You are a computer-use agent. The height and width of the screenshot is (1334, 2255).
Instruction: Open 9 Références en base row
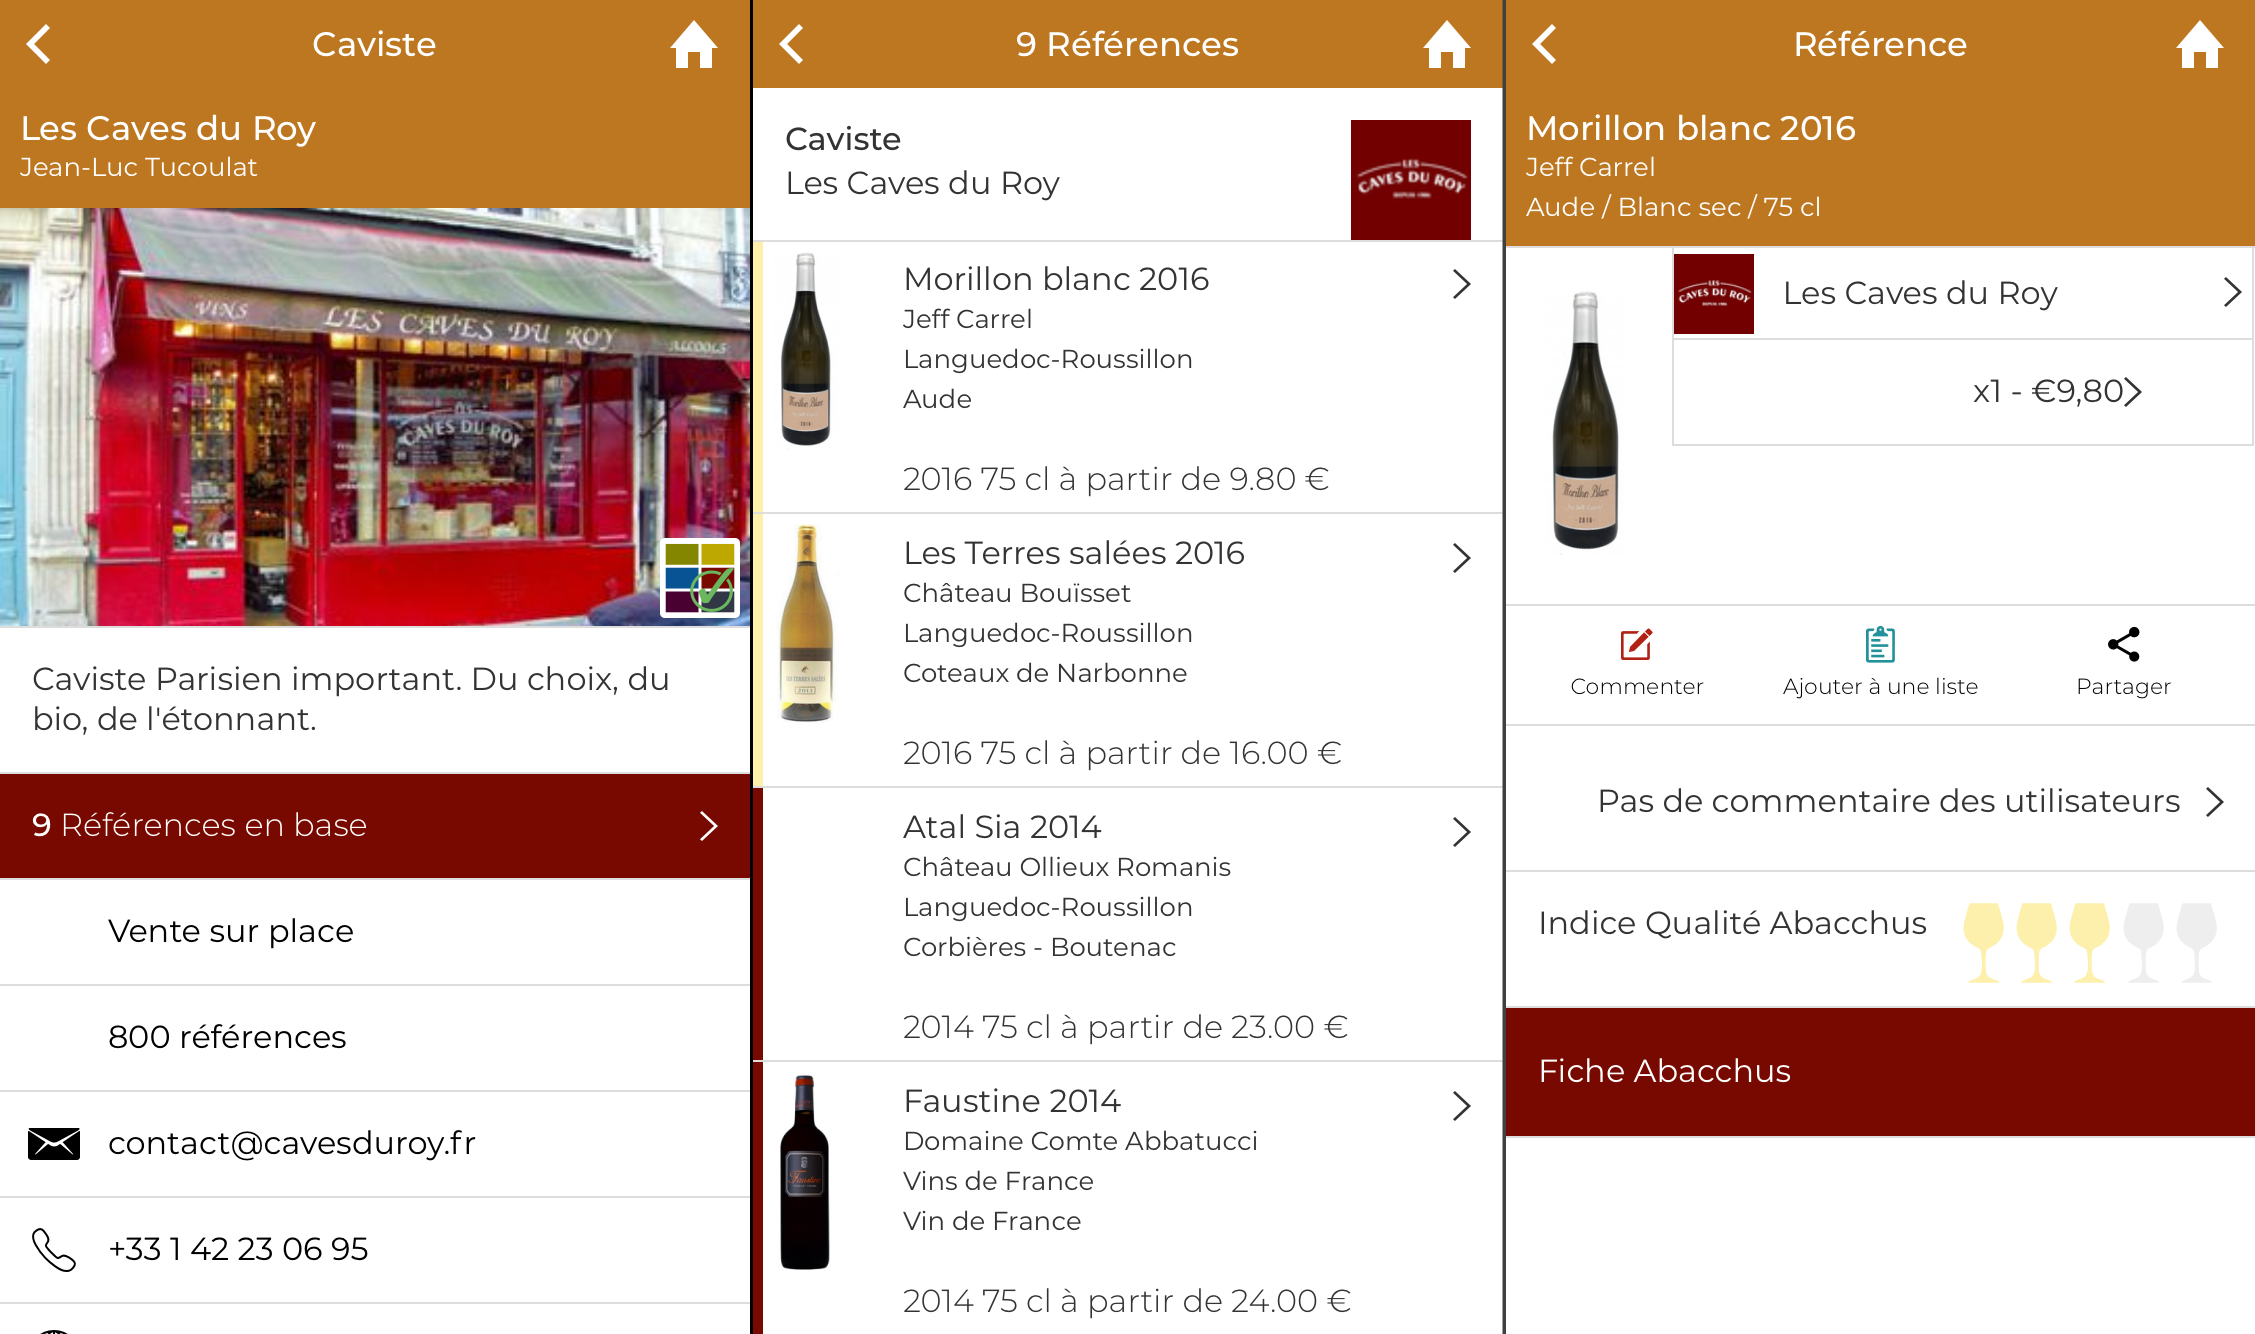[375, 826]
